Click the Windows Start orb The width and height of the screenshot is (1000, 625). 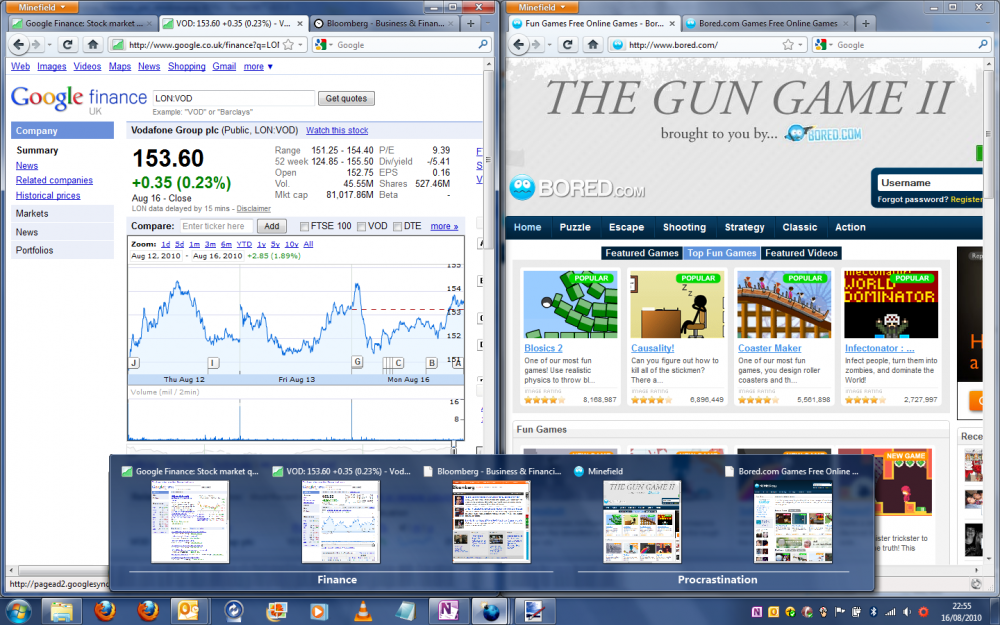point(18,611)
